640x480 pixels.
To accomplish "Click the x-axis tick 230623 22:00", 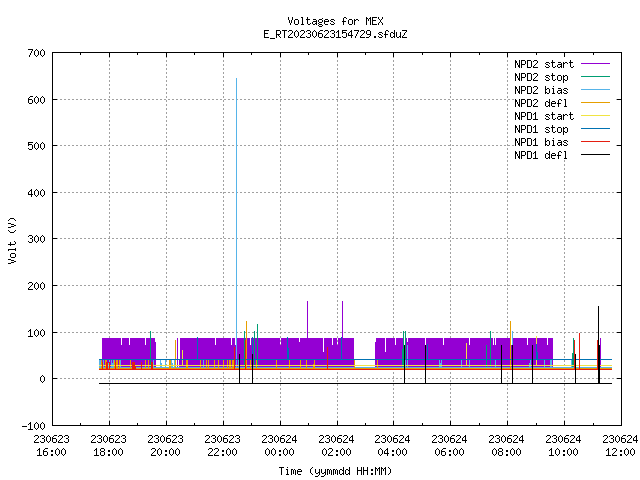I will point(222,446).
